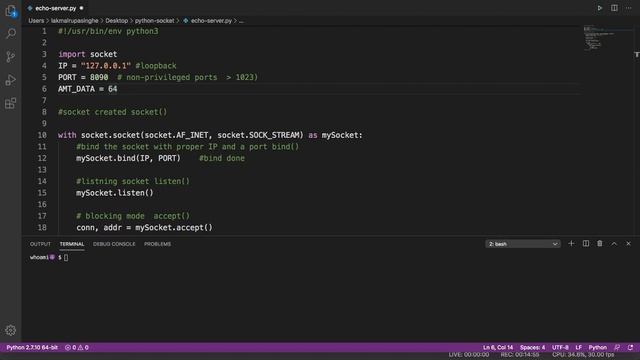Screen dimensions: 640x360
Task: Select the echo-server.py editor tab
Action: click(x=56, y=8)
